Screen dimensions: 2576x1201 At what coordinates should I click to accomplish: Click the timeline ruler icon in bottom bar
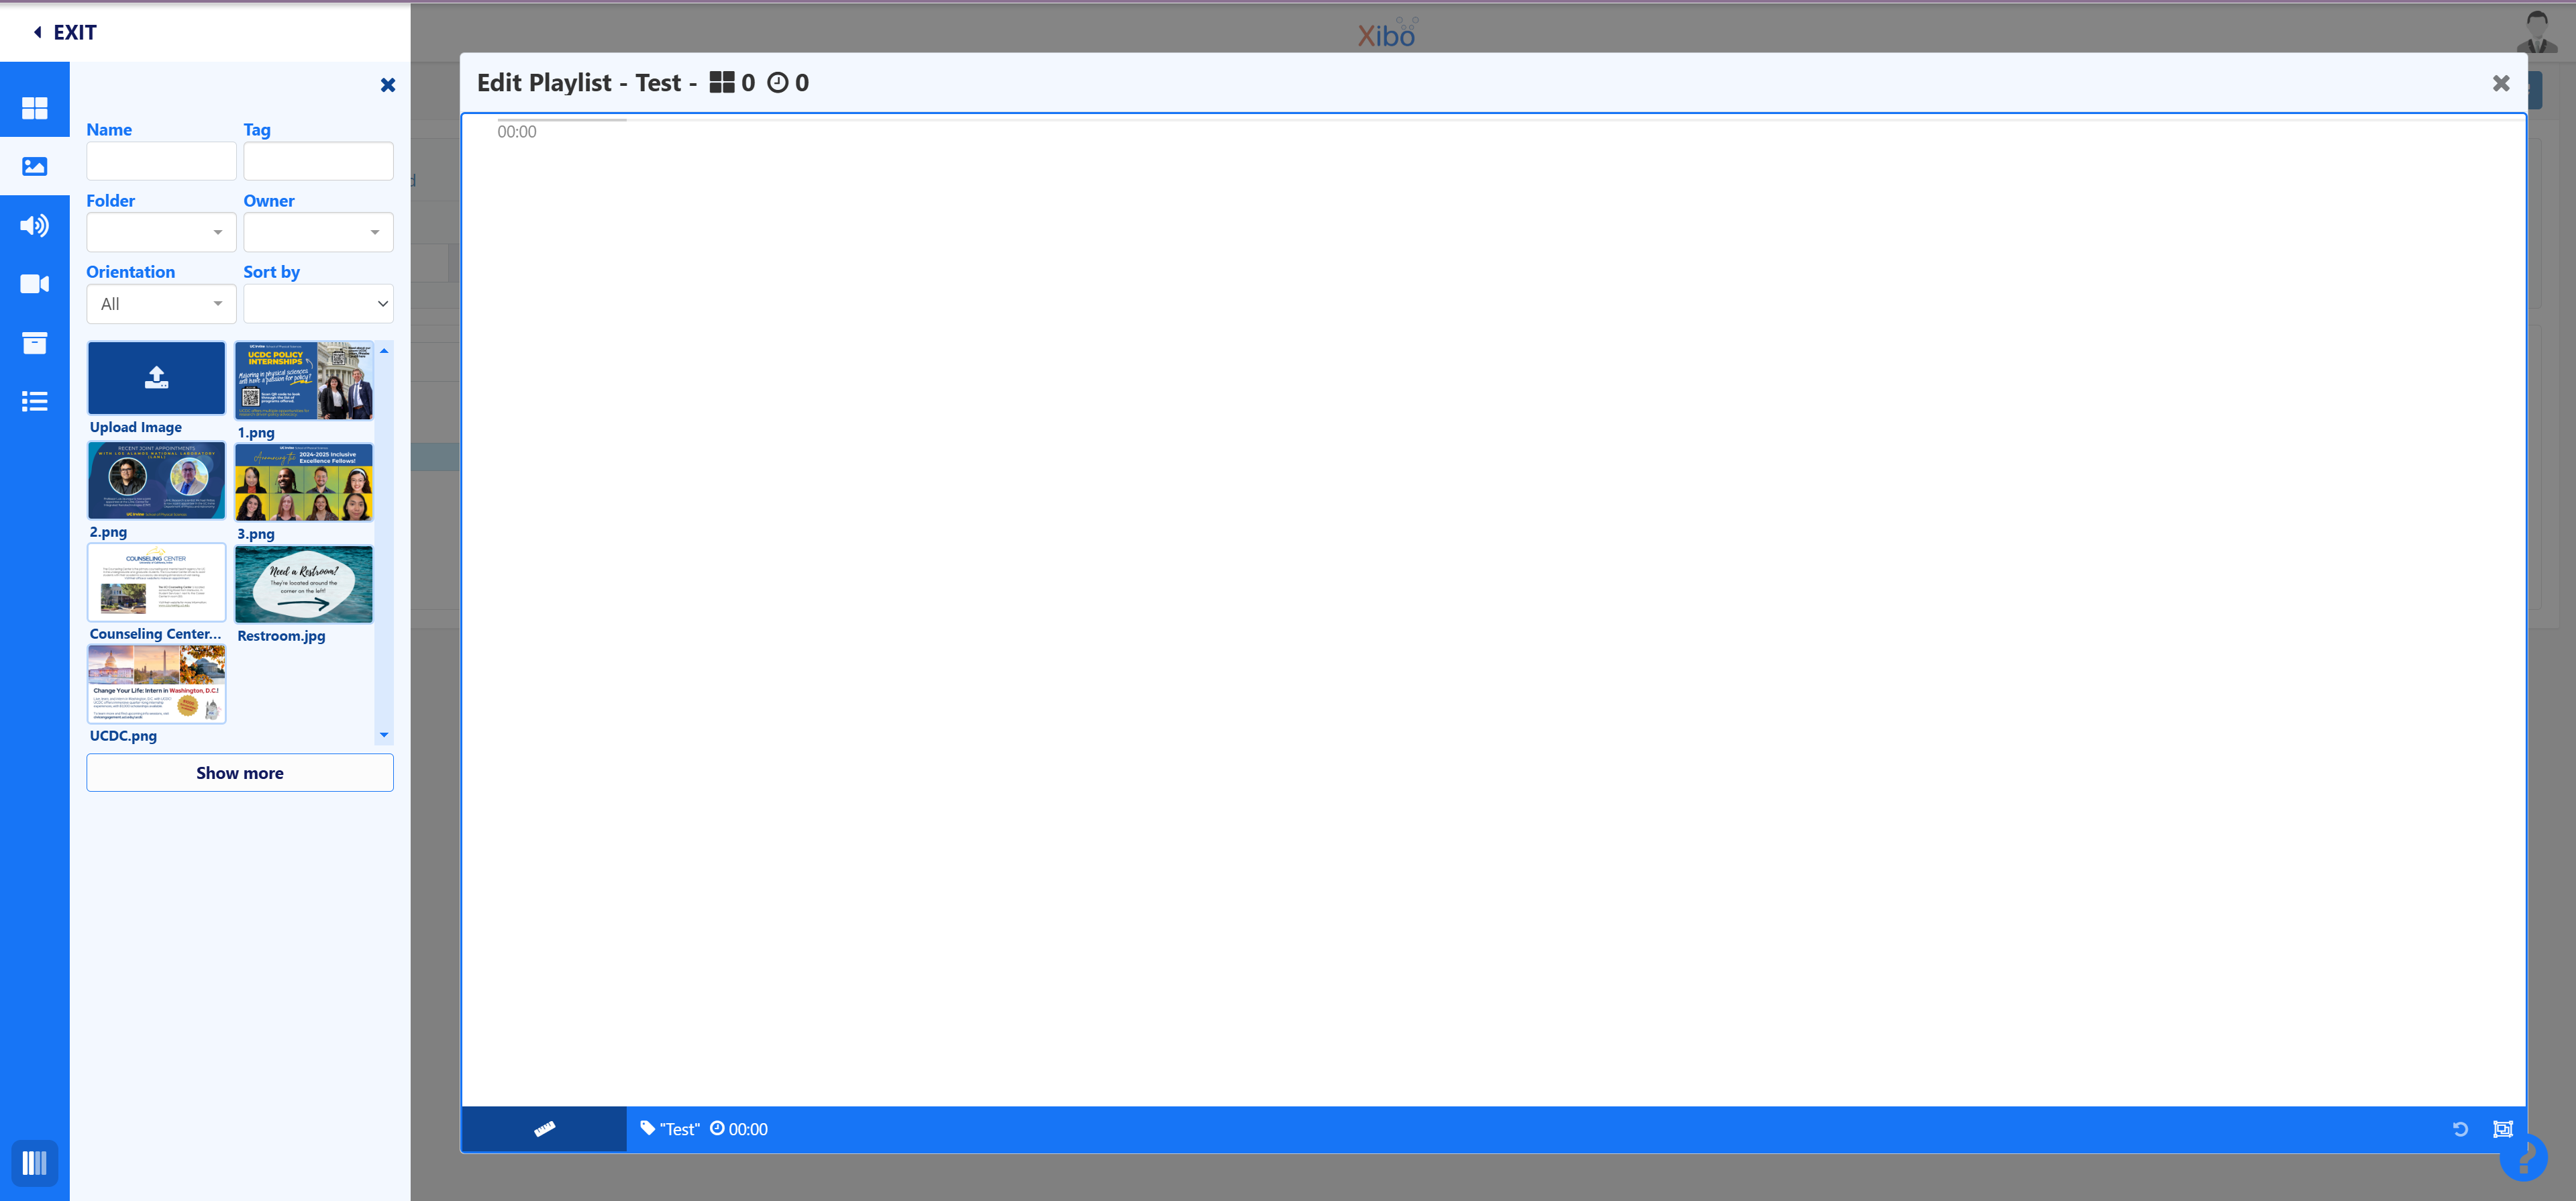point(544,1128)
